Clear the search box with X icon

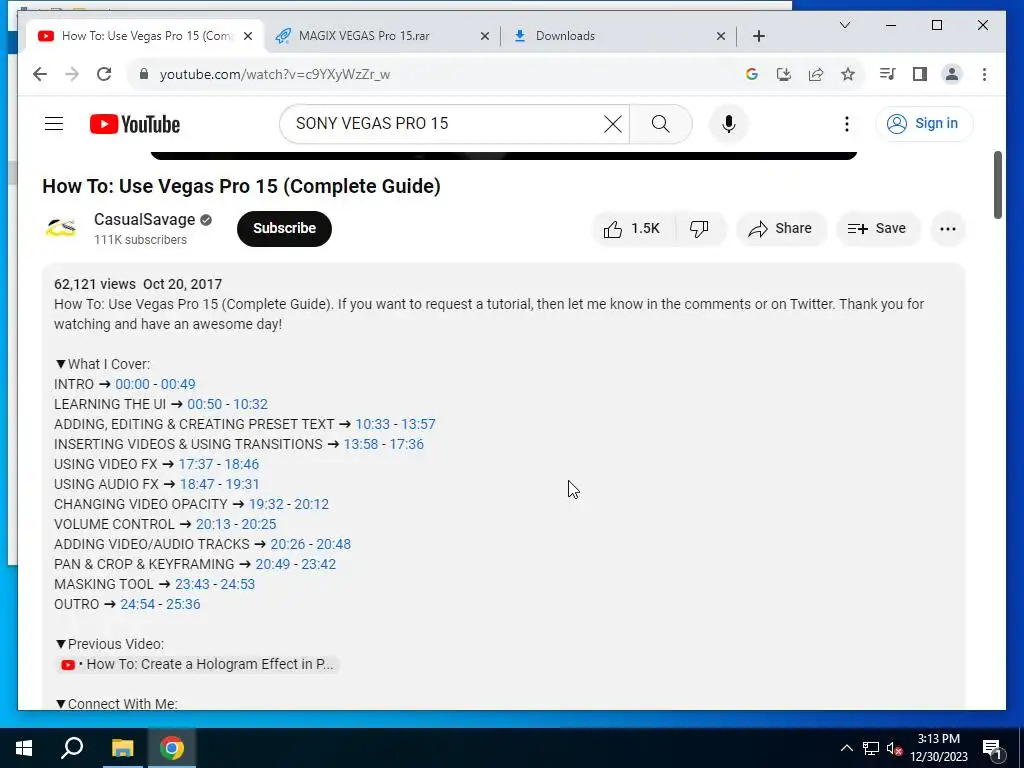click(613, 123)
